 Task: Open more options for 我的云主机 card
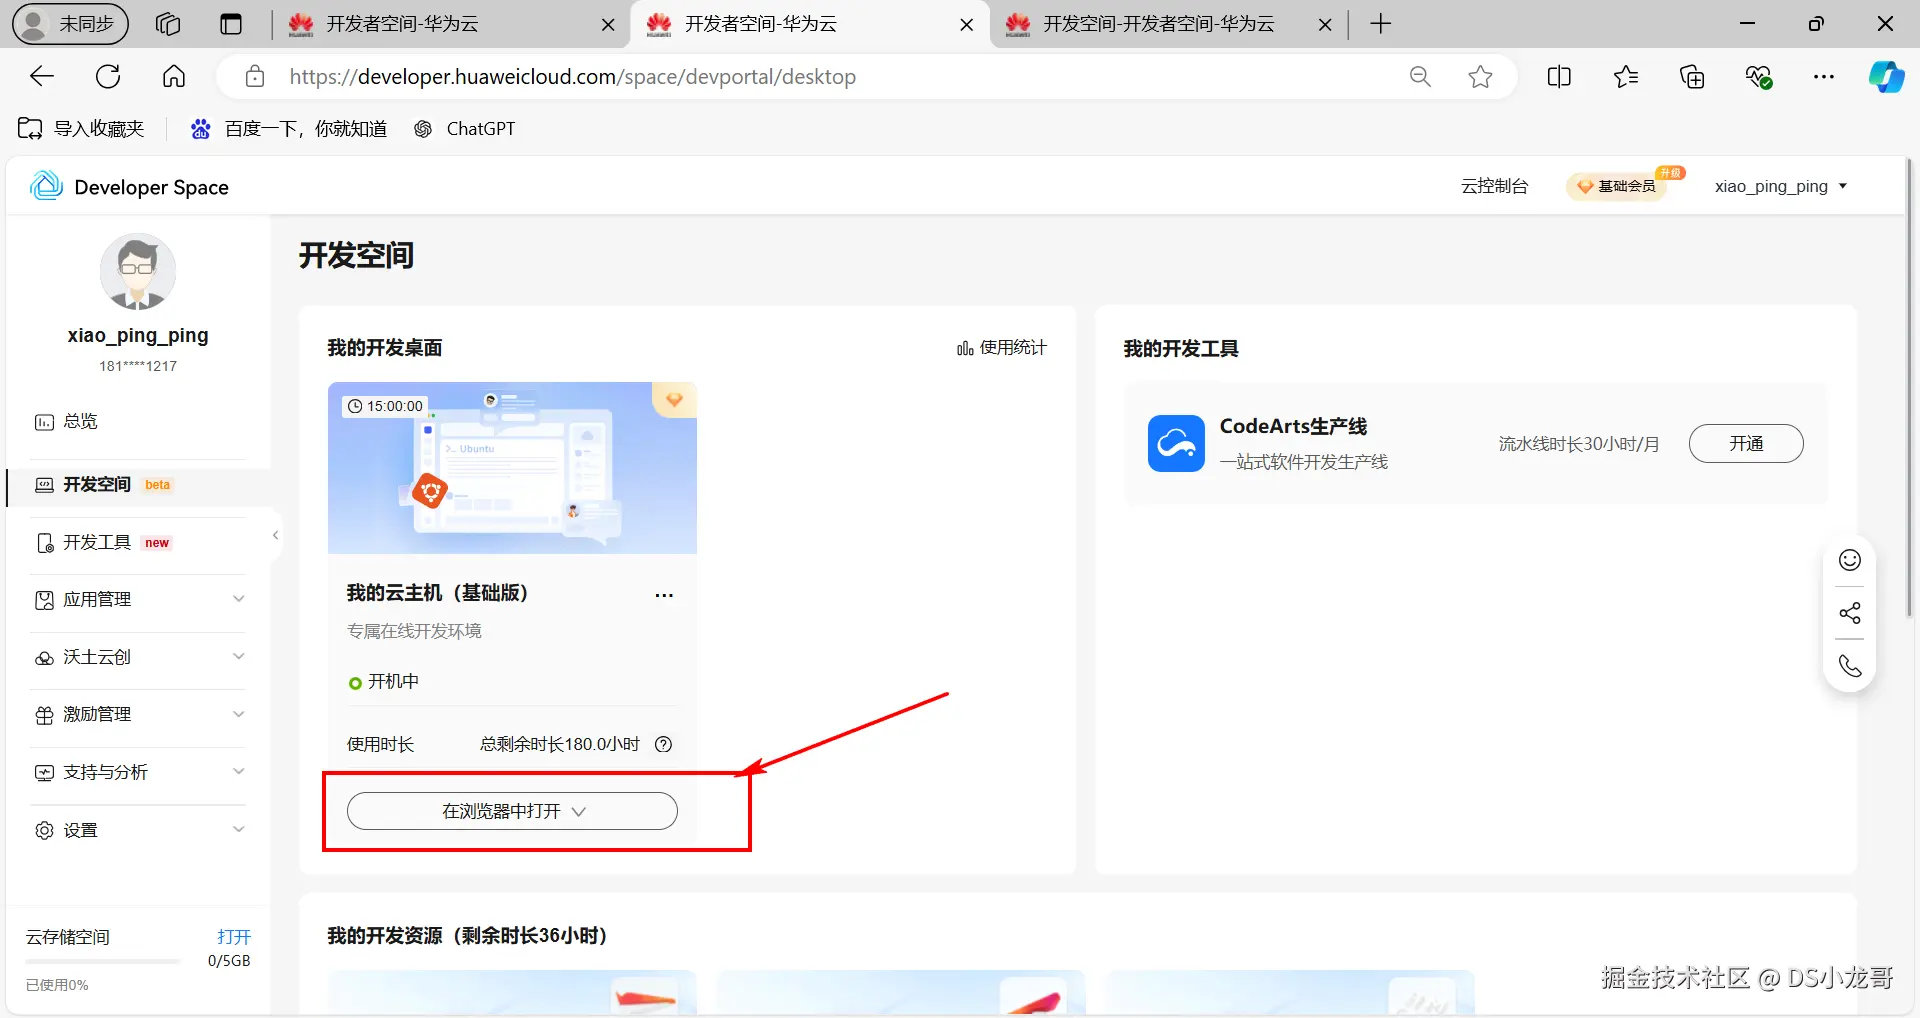coord(664,595)
